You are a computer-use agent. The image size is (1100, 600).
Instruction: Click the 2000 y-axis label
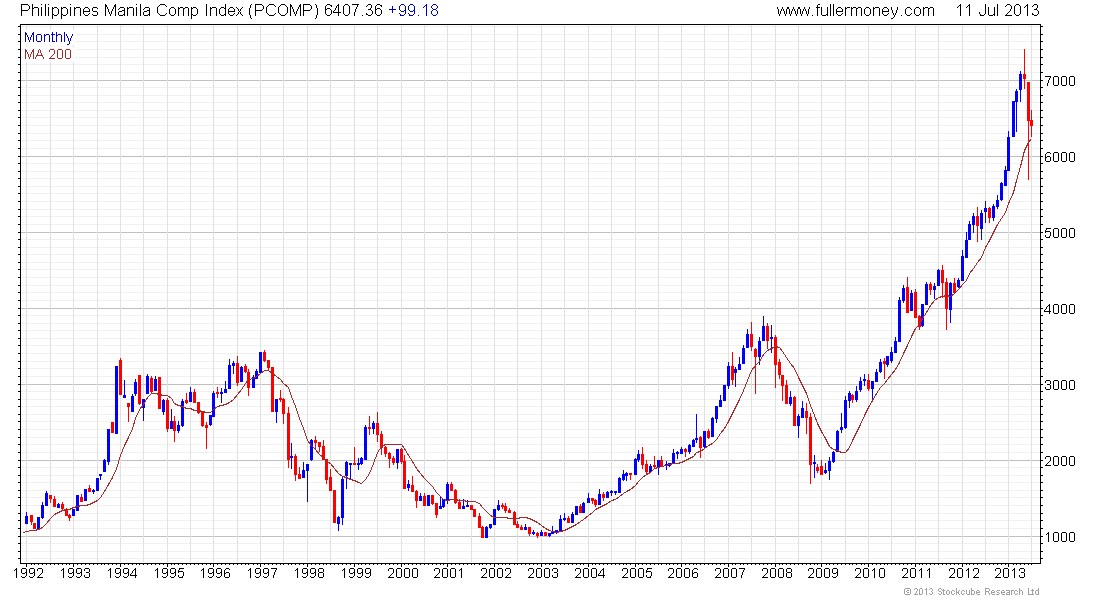1059,461
